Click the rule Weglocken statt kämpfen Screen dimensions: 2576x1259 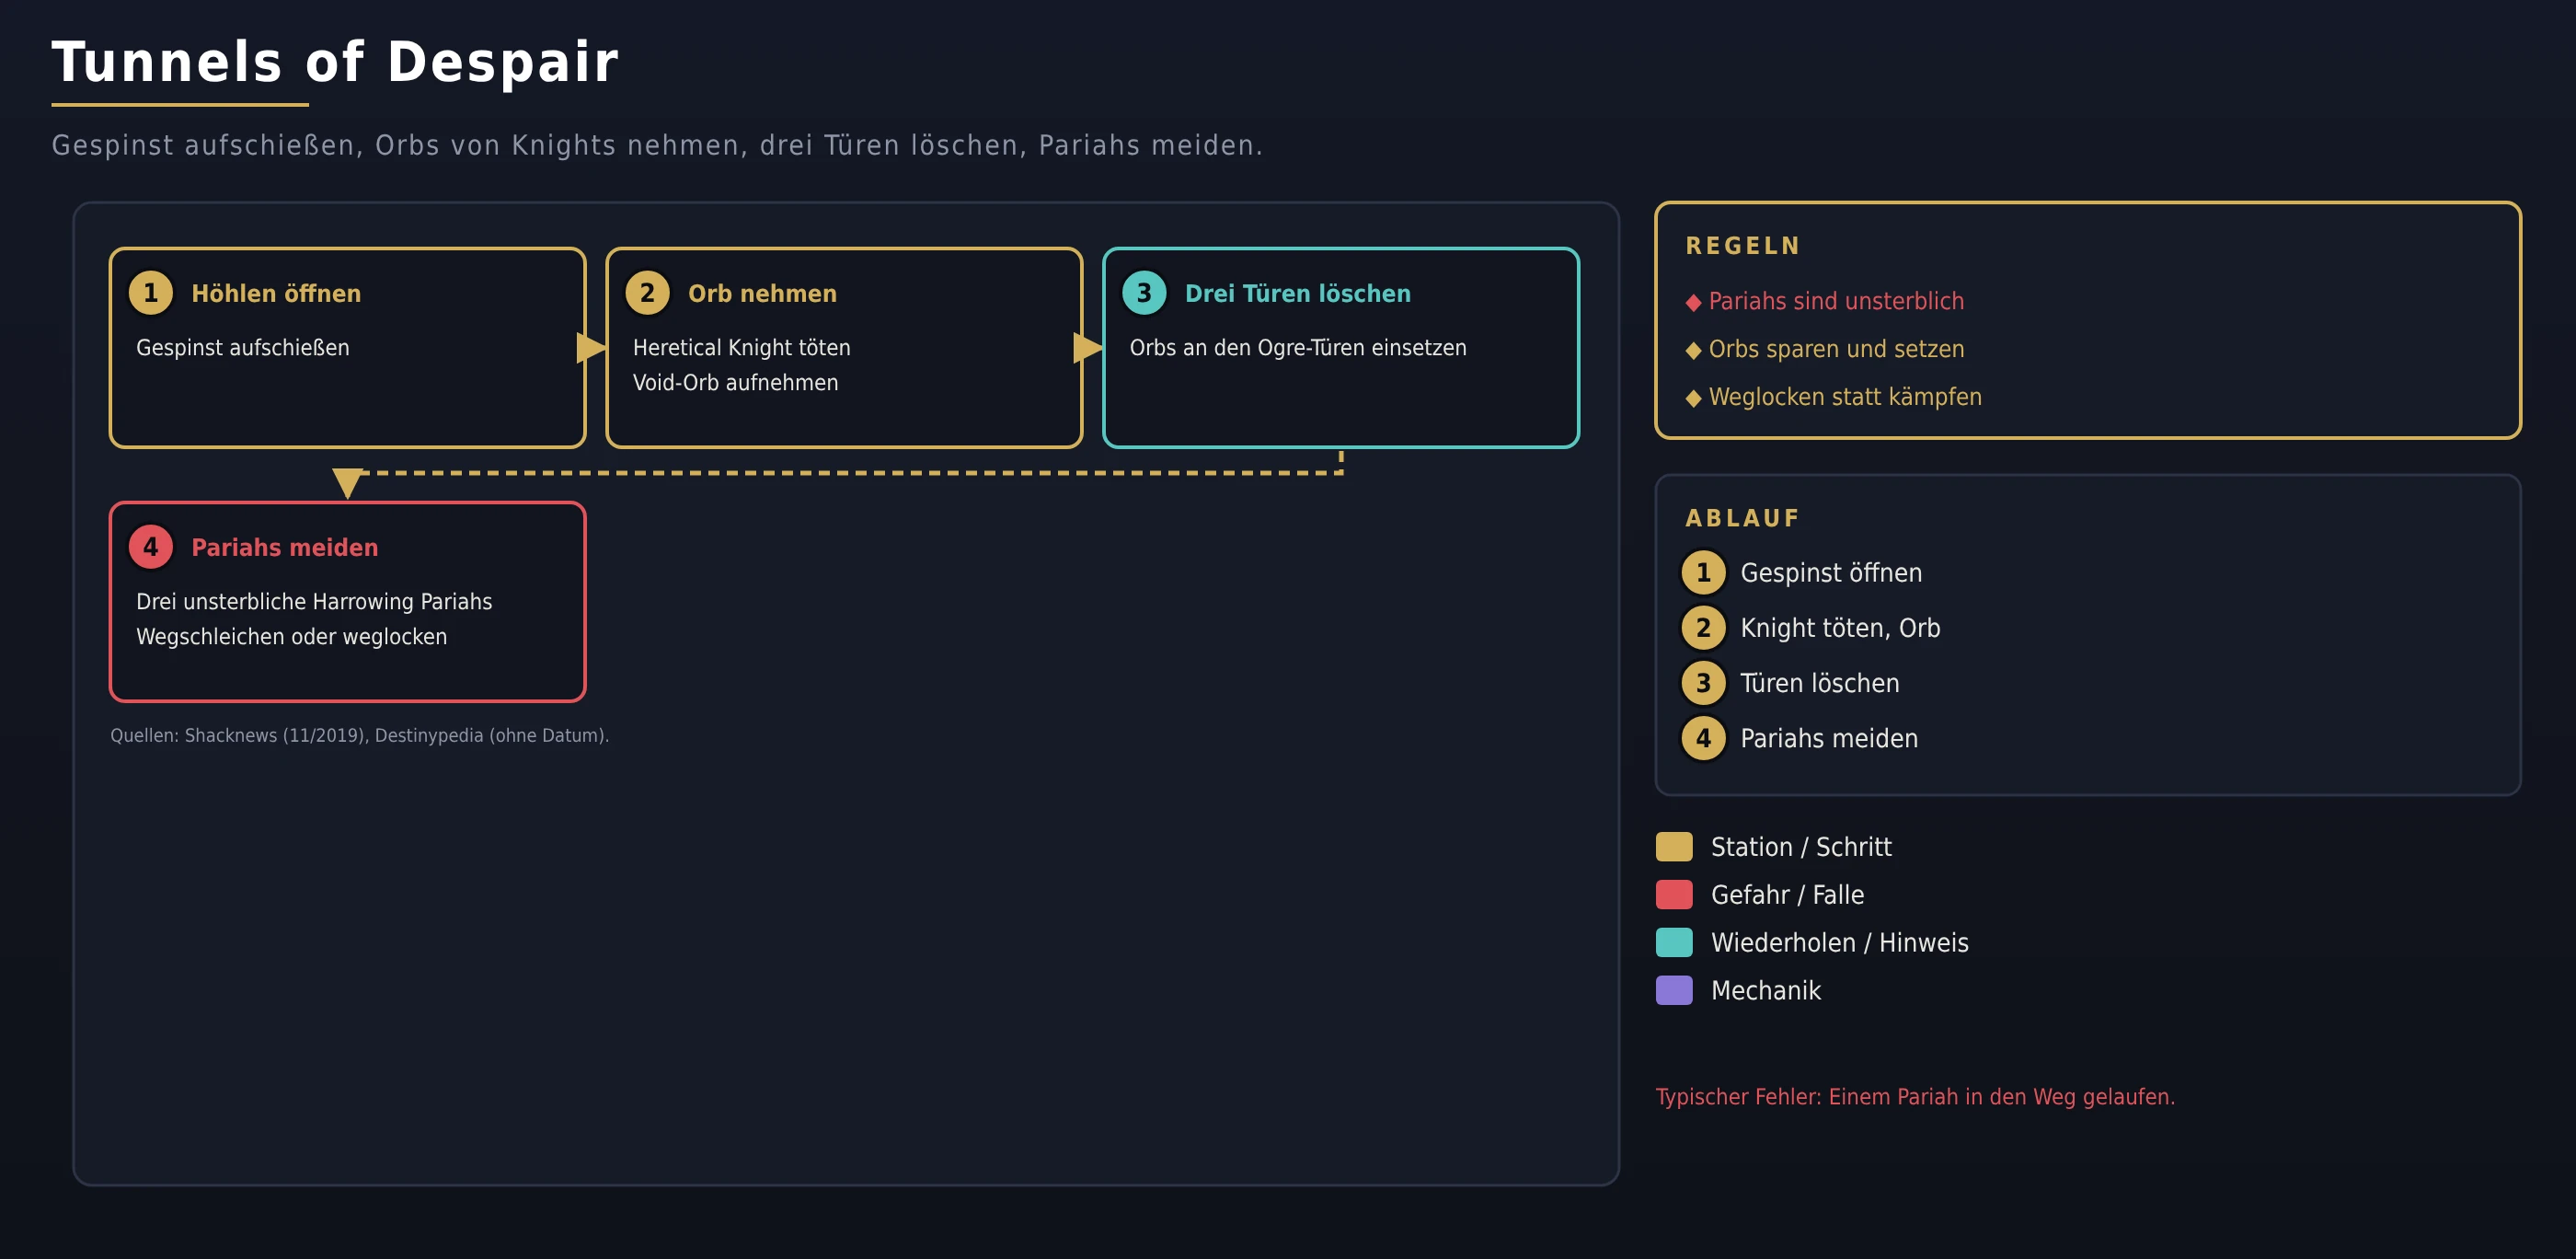point(1845,398)
